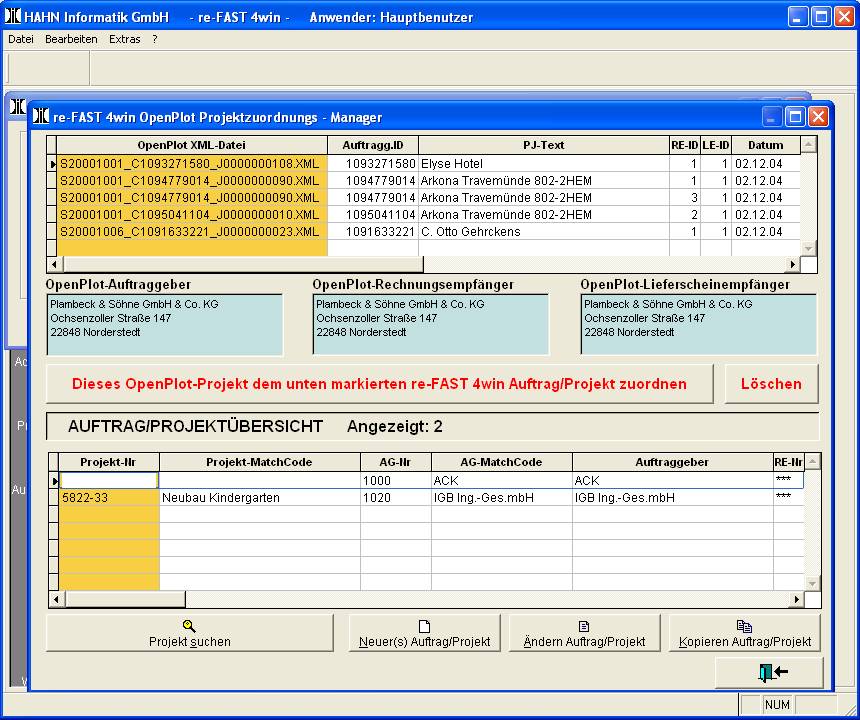The height and width of the screenshot is (720, 860).
Task: Click the horizontal scrollbar thumb of the project table
Action: 125,600
